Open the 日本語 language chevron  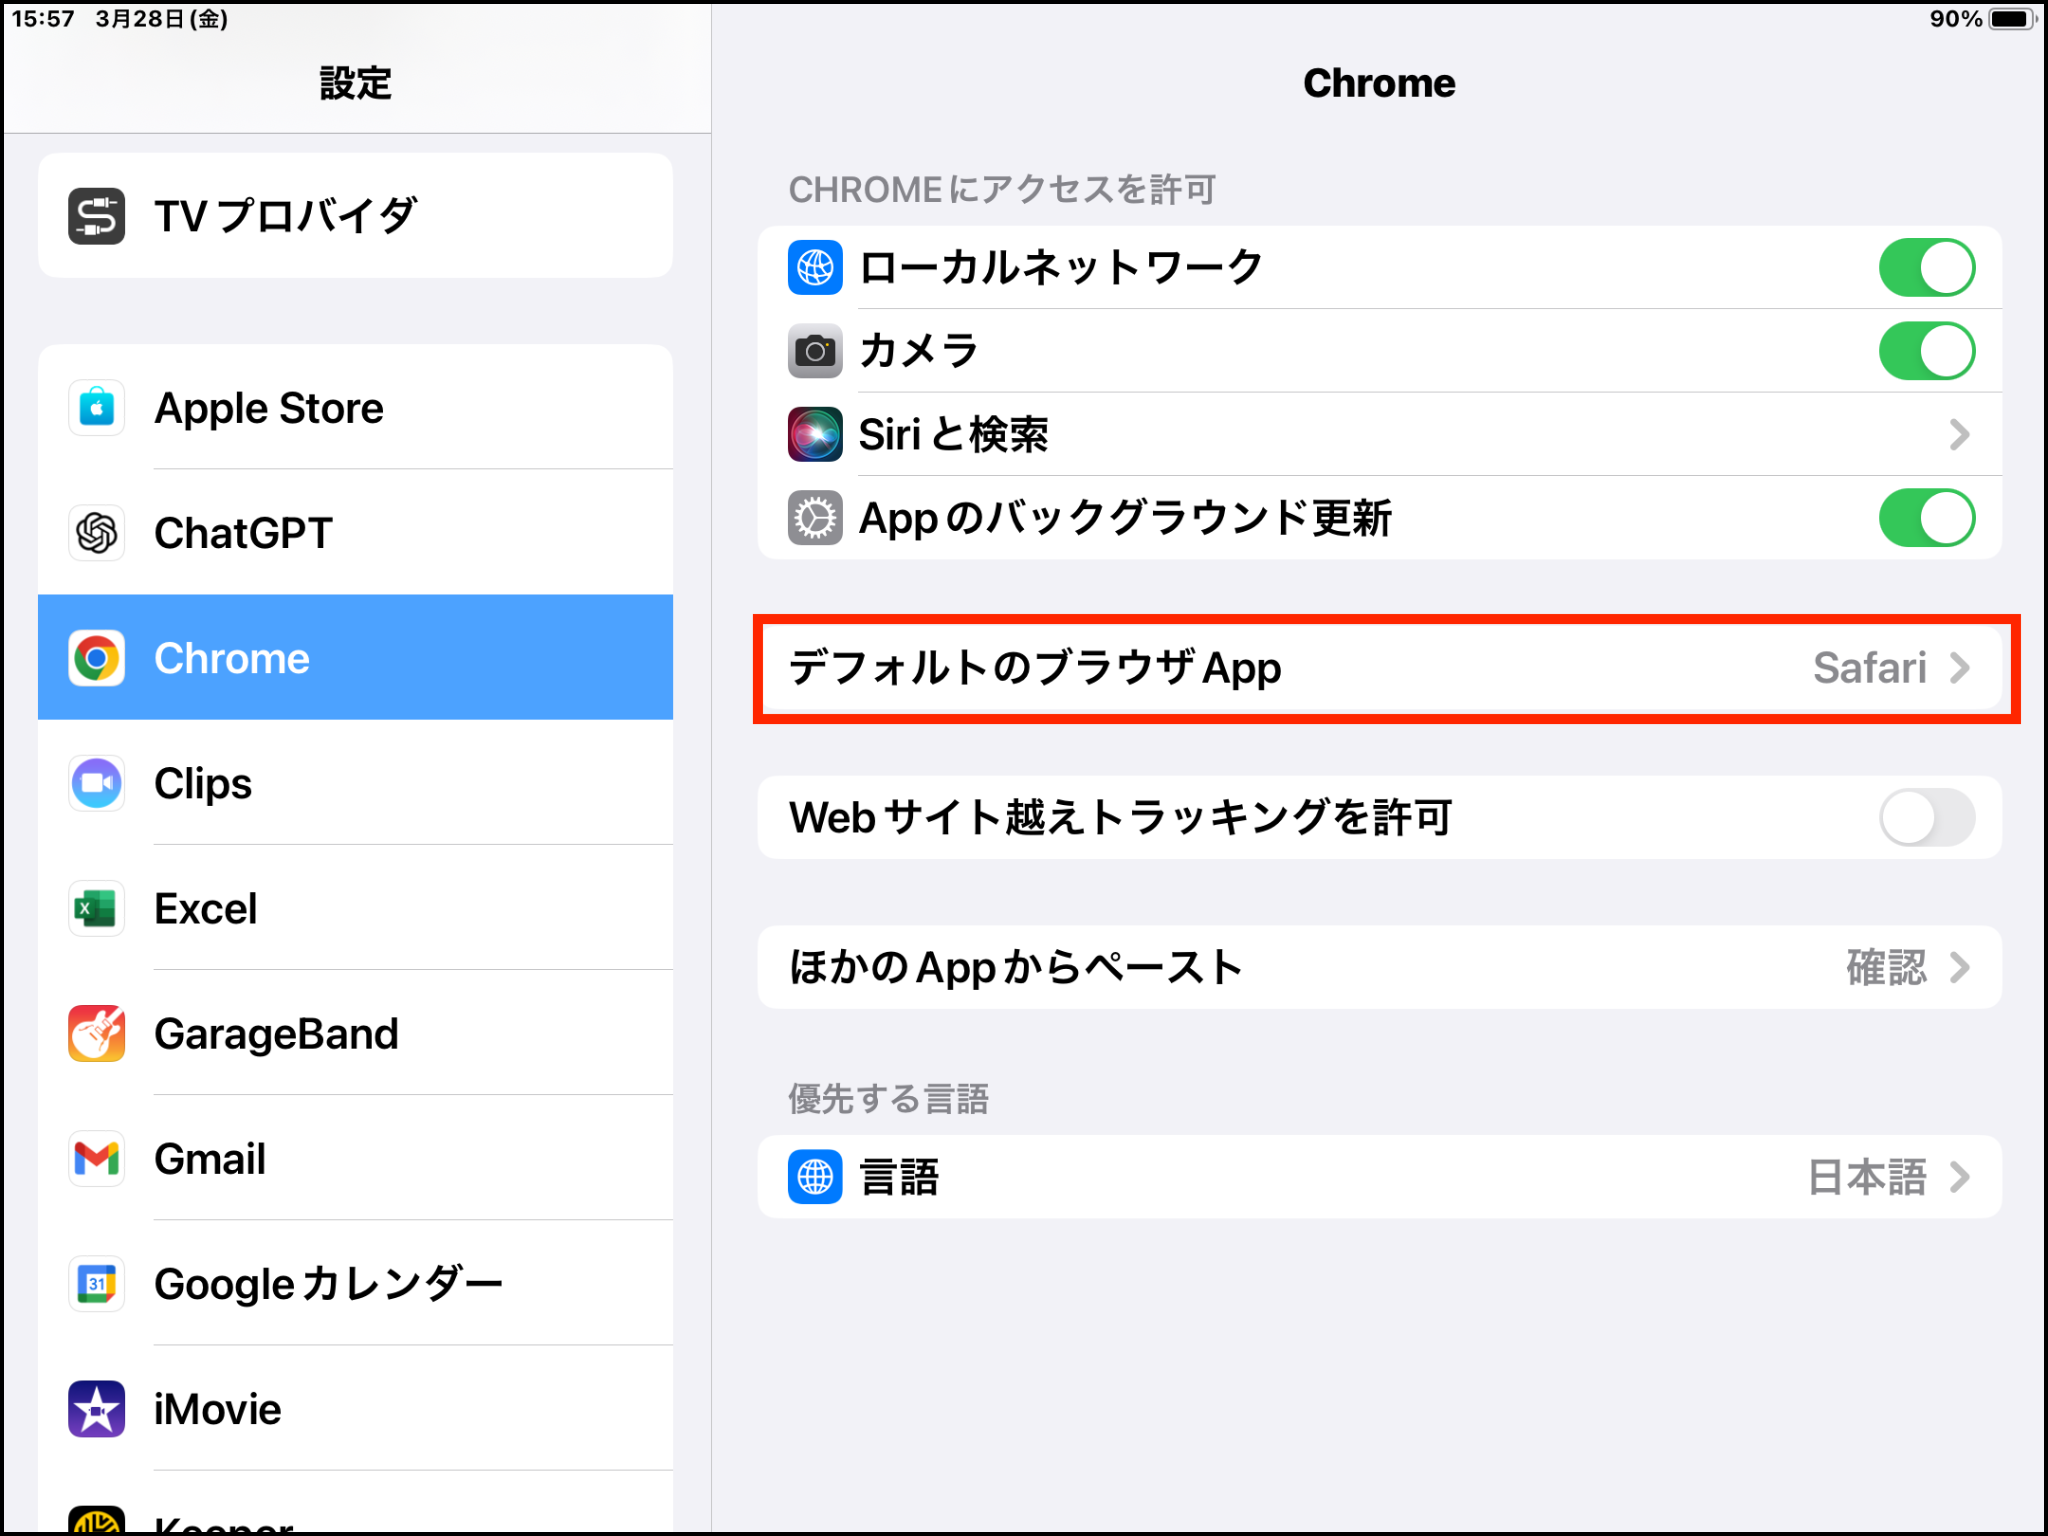[1960, 1177]
